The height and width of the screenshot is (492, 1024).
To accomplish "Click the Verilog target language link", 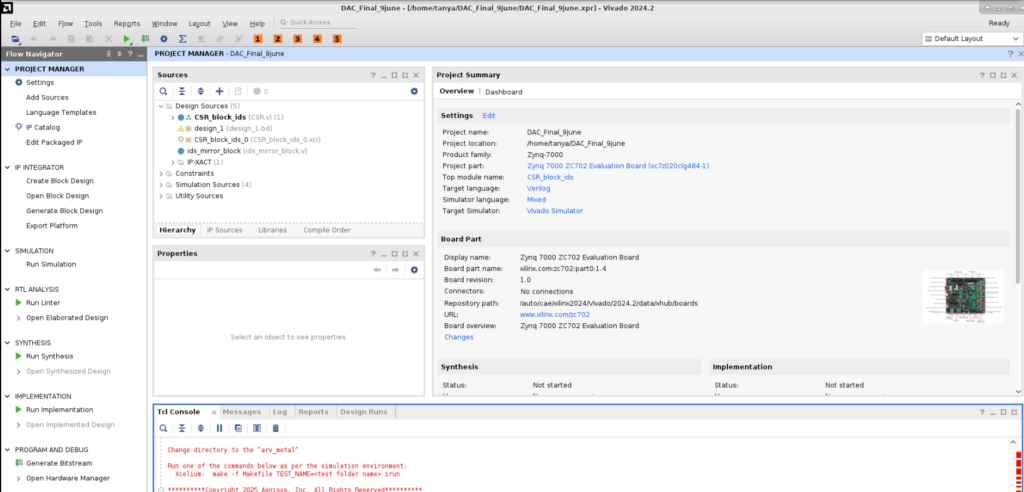I will pyautogui.click(x=539, y=188).
